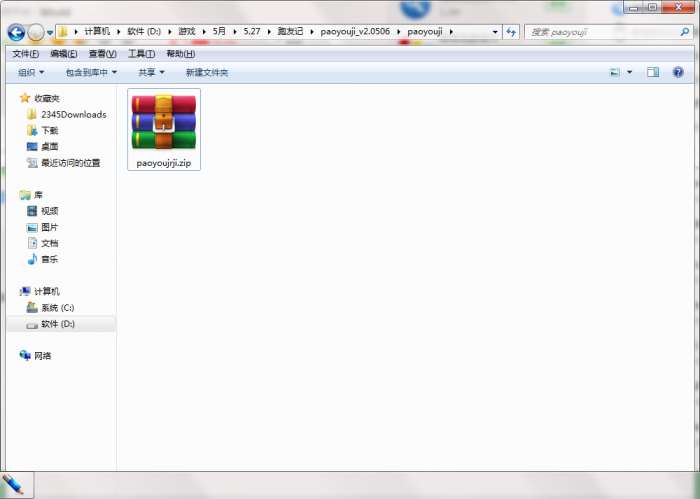Viewport: 700px width, 499px height.
Task: Expand arrow after 计算机 breadcrumb
Action: (119, 32)
